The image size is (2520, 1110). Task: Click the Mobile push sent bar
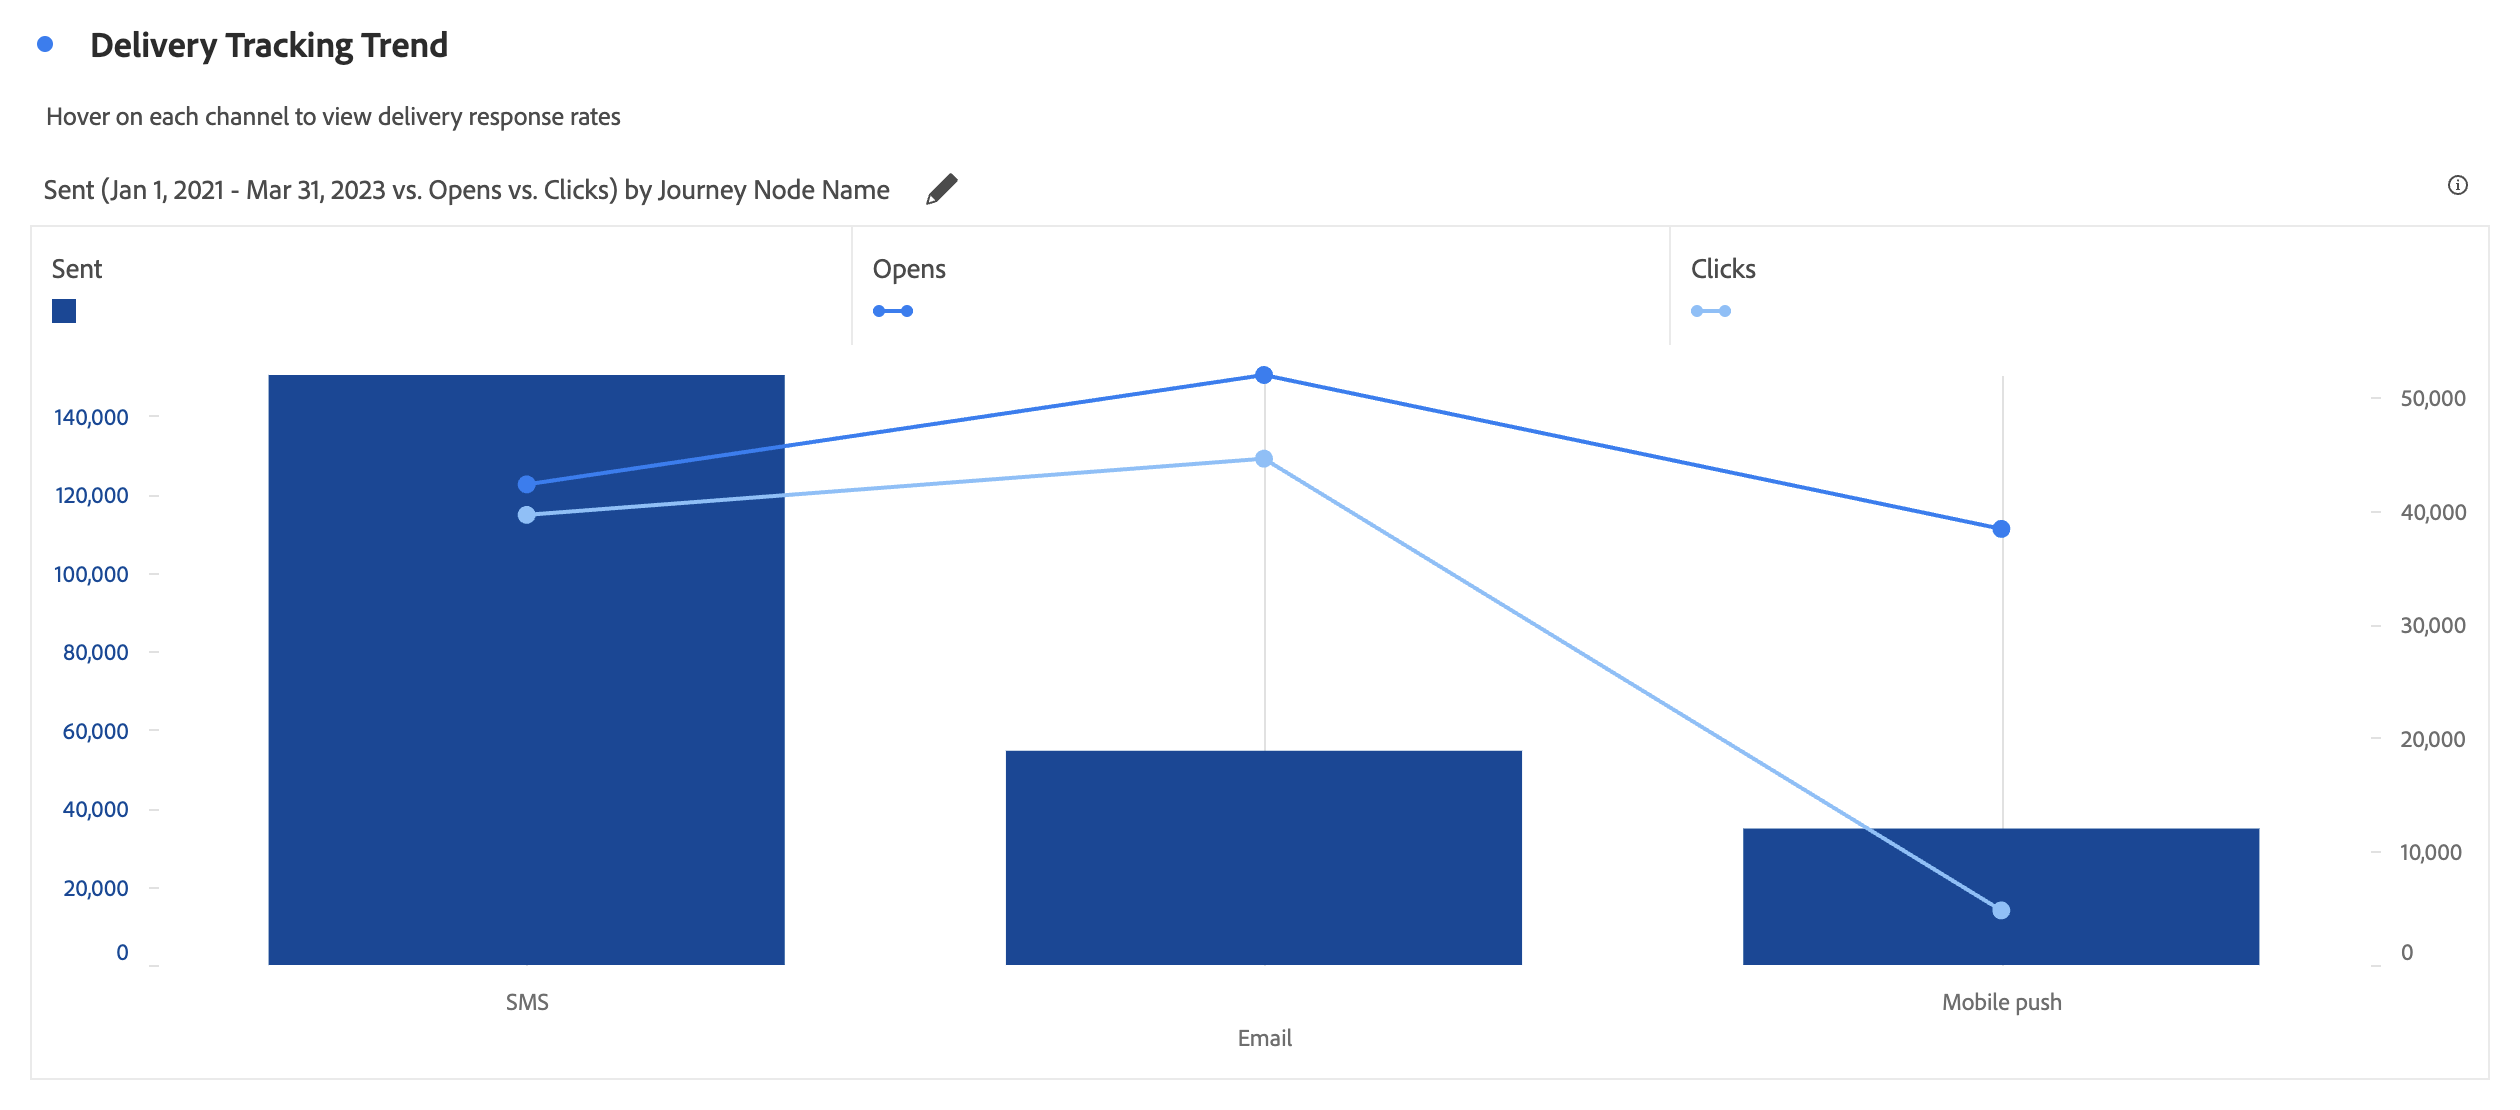[2000, 896]
